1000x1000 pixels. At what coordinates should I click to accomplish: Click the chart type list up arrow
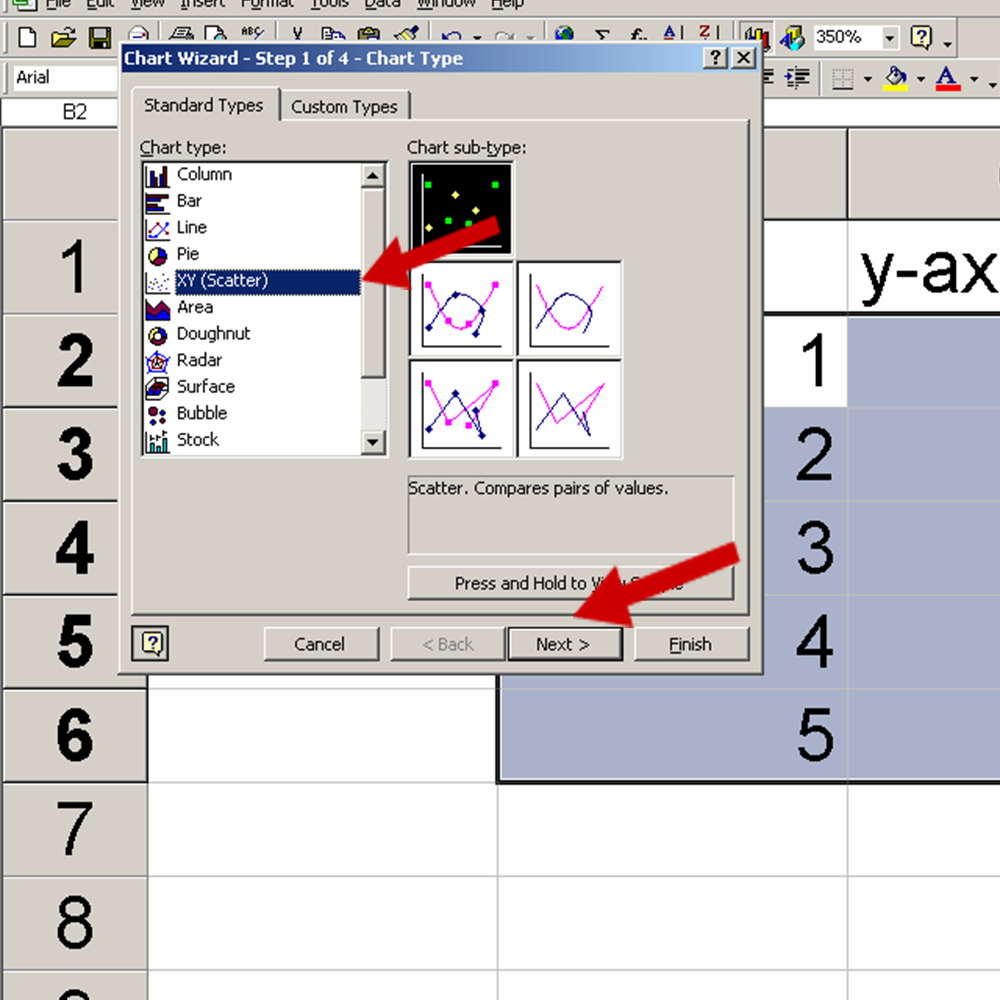click(x=373, y=175)
